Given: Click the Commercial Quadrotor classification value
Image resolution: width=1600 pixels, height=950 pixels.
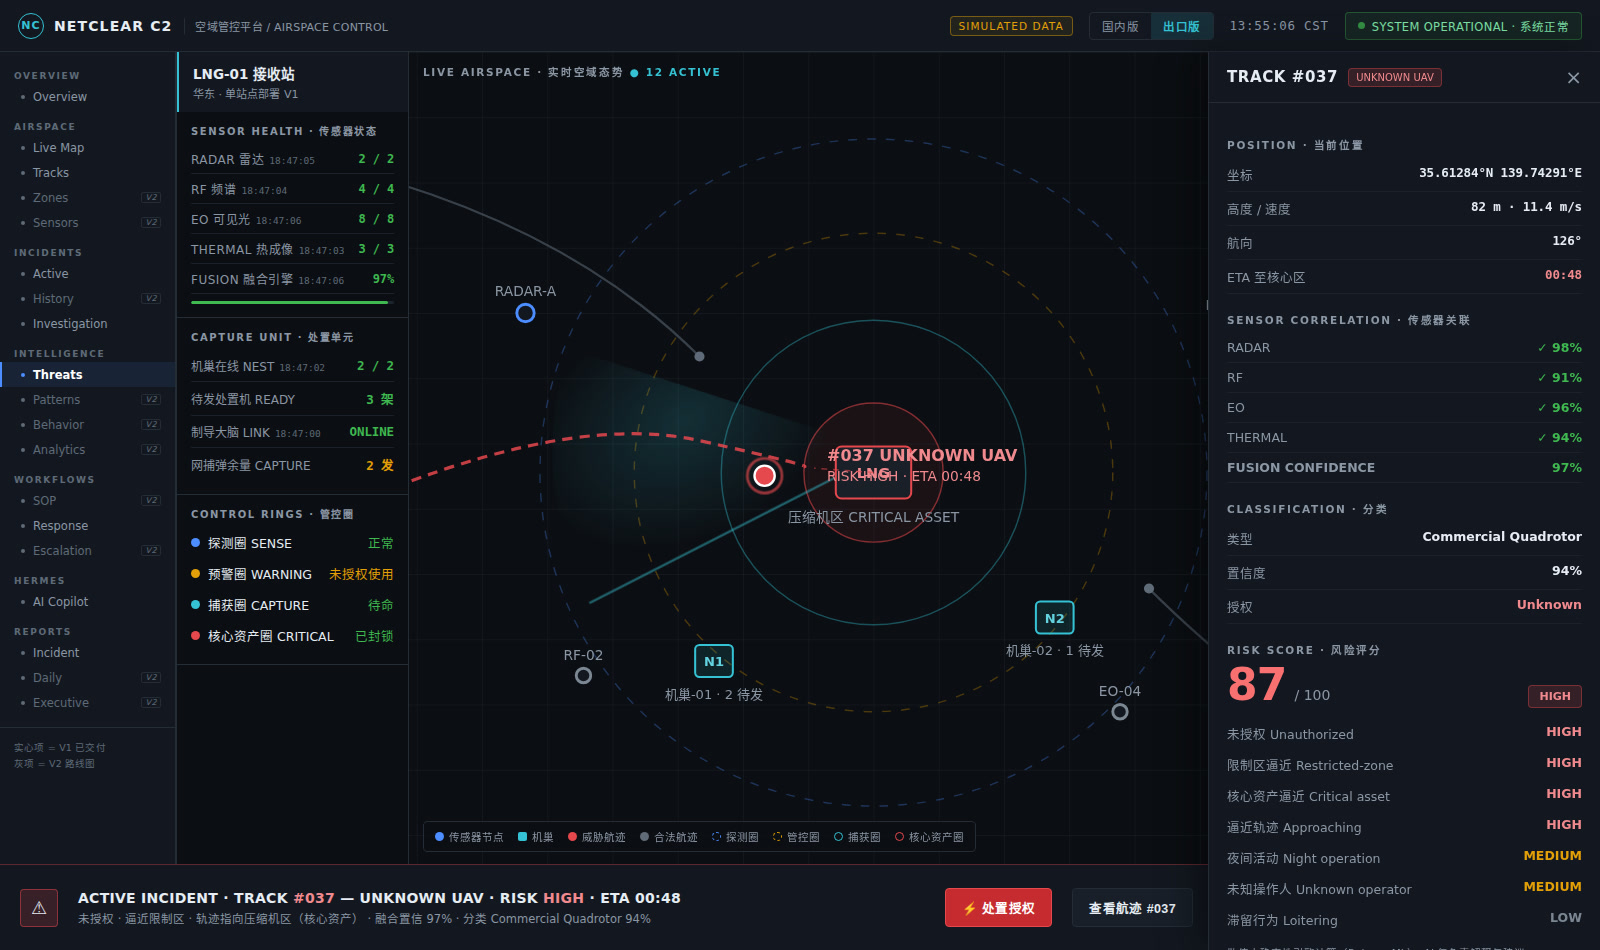Looking at the screenshot, I should click(1502, 537).
